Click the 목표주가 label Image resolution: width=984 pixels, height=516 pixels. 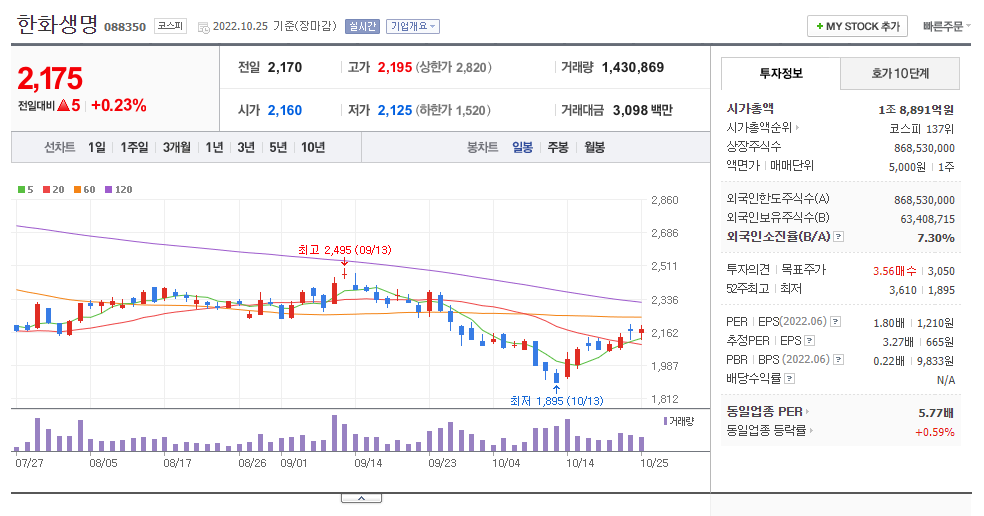tap(803, 269)
